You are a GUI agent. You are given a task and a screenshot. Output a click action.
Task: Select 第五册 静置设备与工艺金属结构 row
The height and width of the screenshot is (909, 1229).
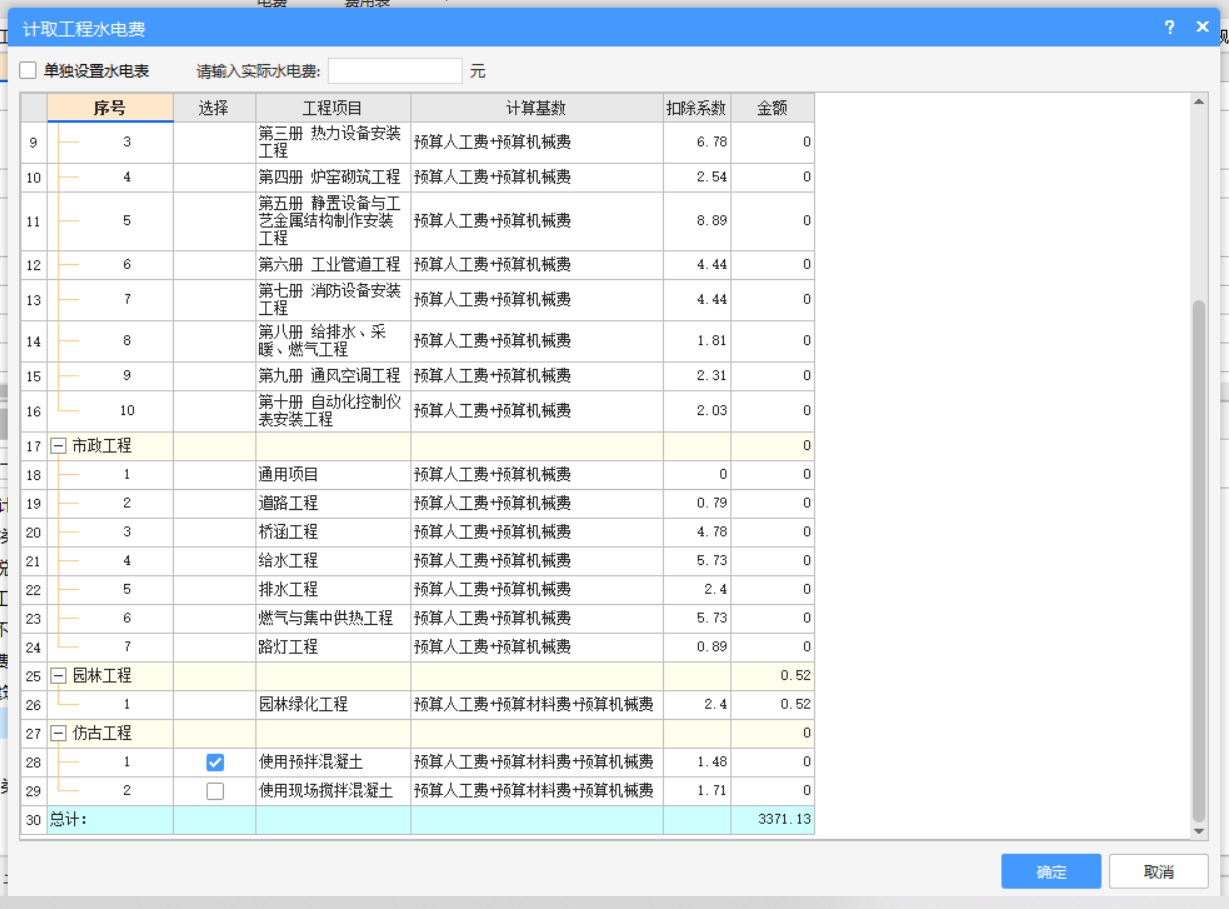418,221
